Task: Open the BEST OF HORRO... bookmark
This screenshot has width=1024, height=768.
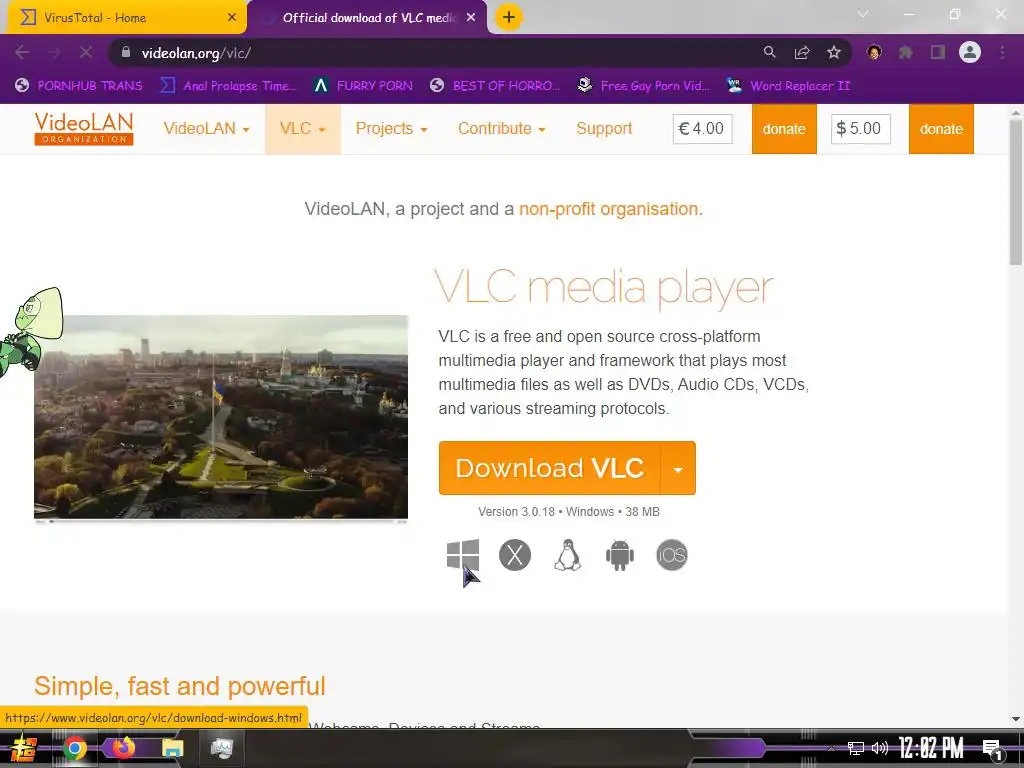Action: pos(496,86)
